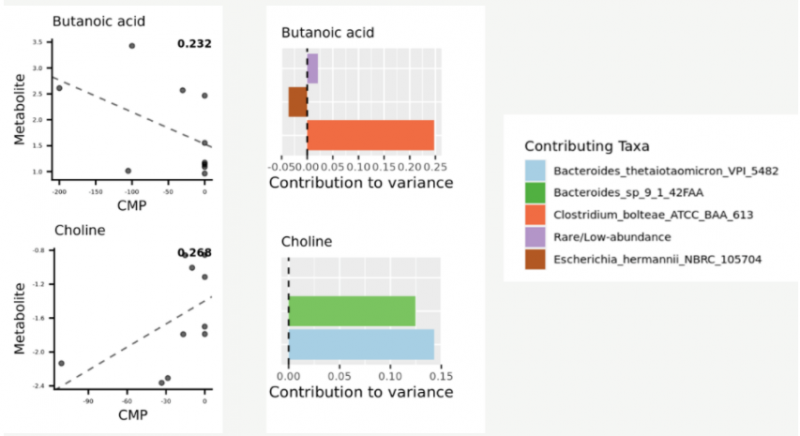Click the green bar in Choline bar chart
This screenshot has height=436, width=800.
tap(351, 310)
